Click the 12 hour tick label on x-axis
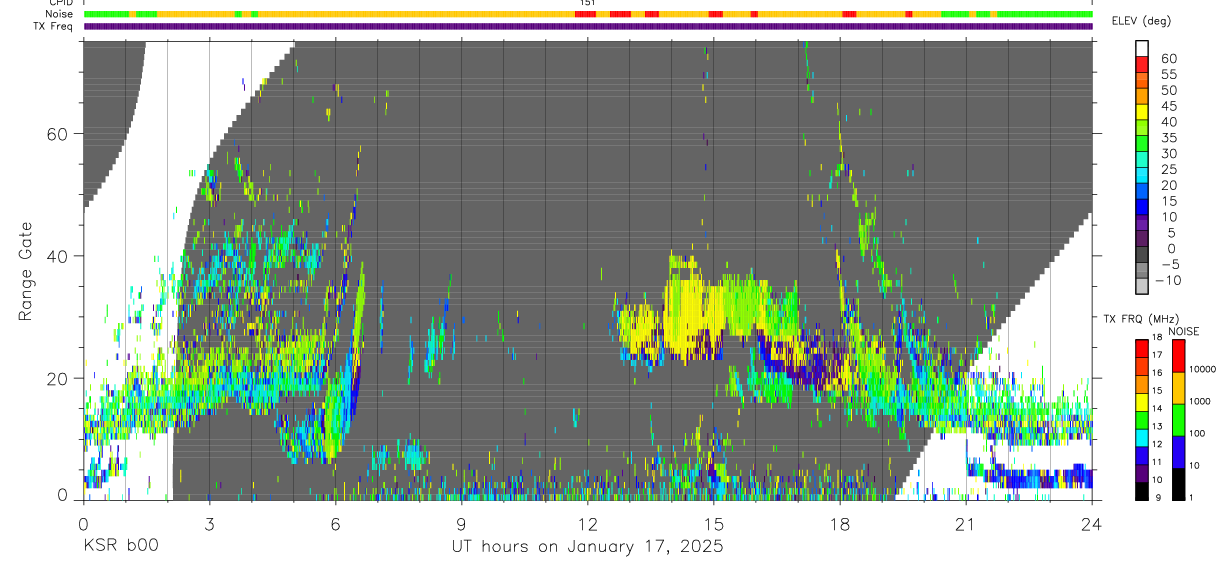 [x=588, y=524]
